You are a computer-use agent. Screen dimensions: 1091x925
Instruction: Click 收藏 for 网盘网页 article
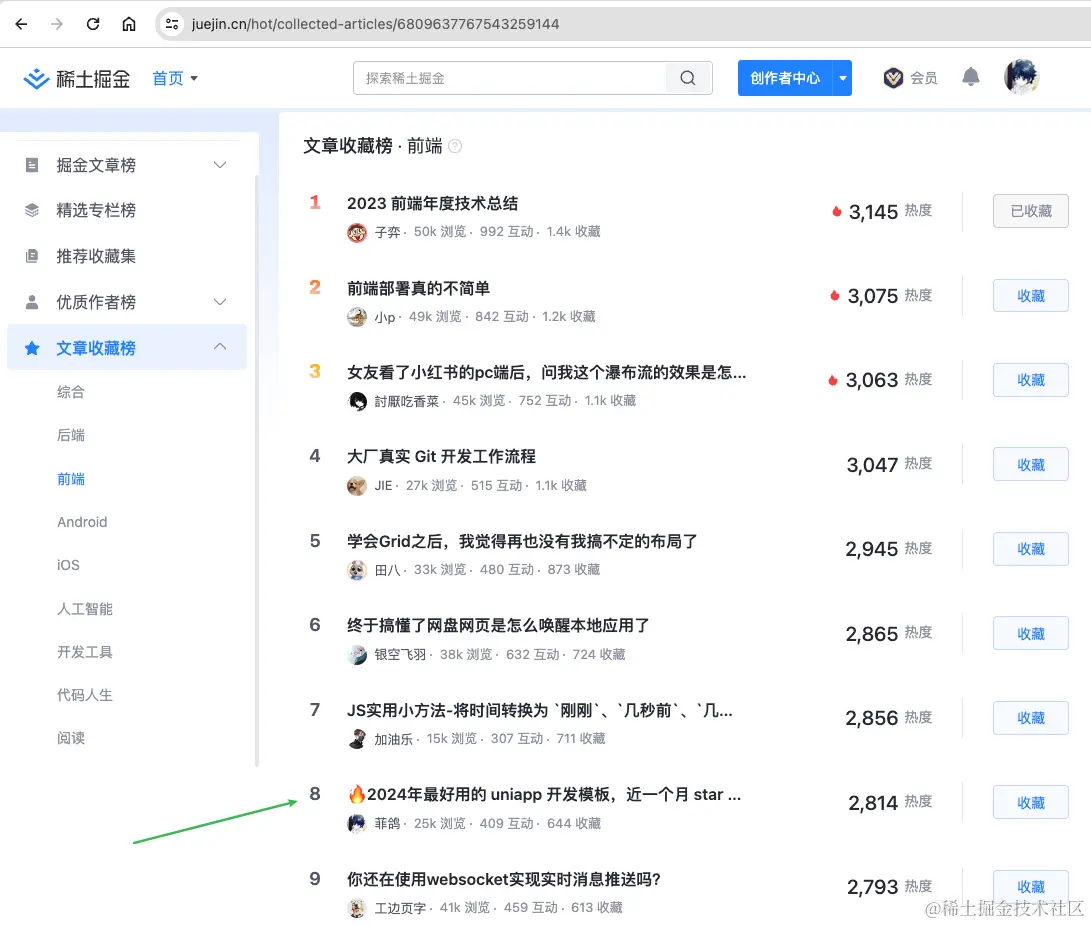pyautogui.click(x=1030, y=633)
